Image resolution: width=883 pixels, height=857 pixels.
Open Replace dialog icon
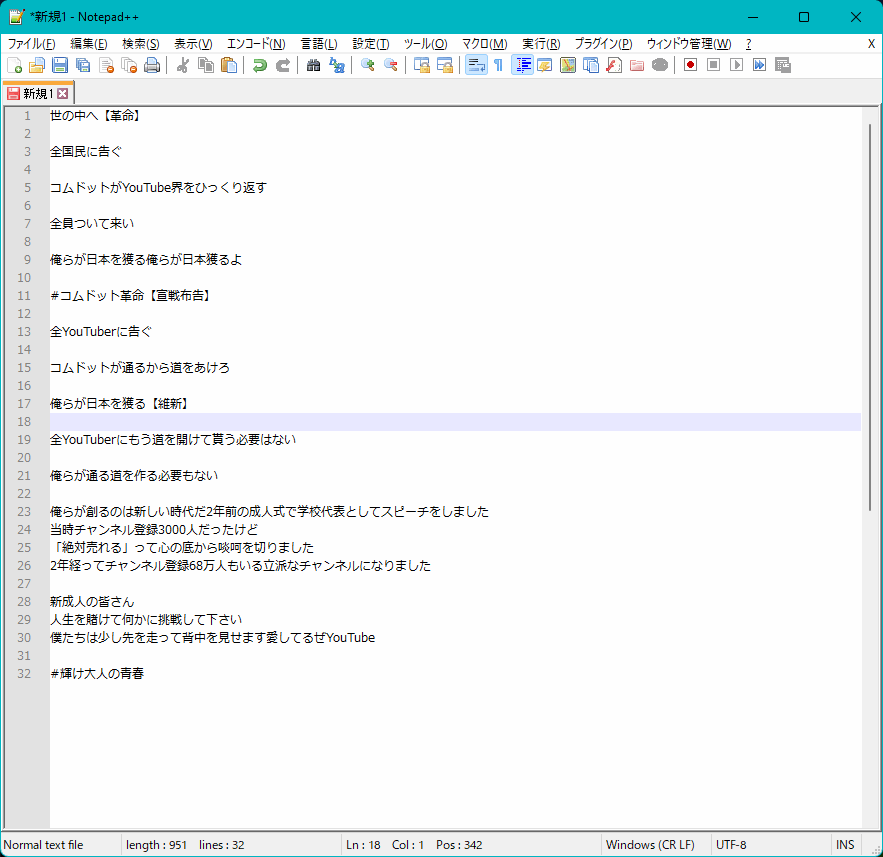coord(336,65)
